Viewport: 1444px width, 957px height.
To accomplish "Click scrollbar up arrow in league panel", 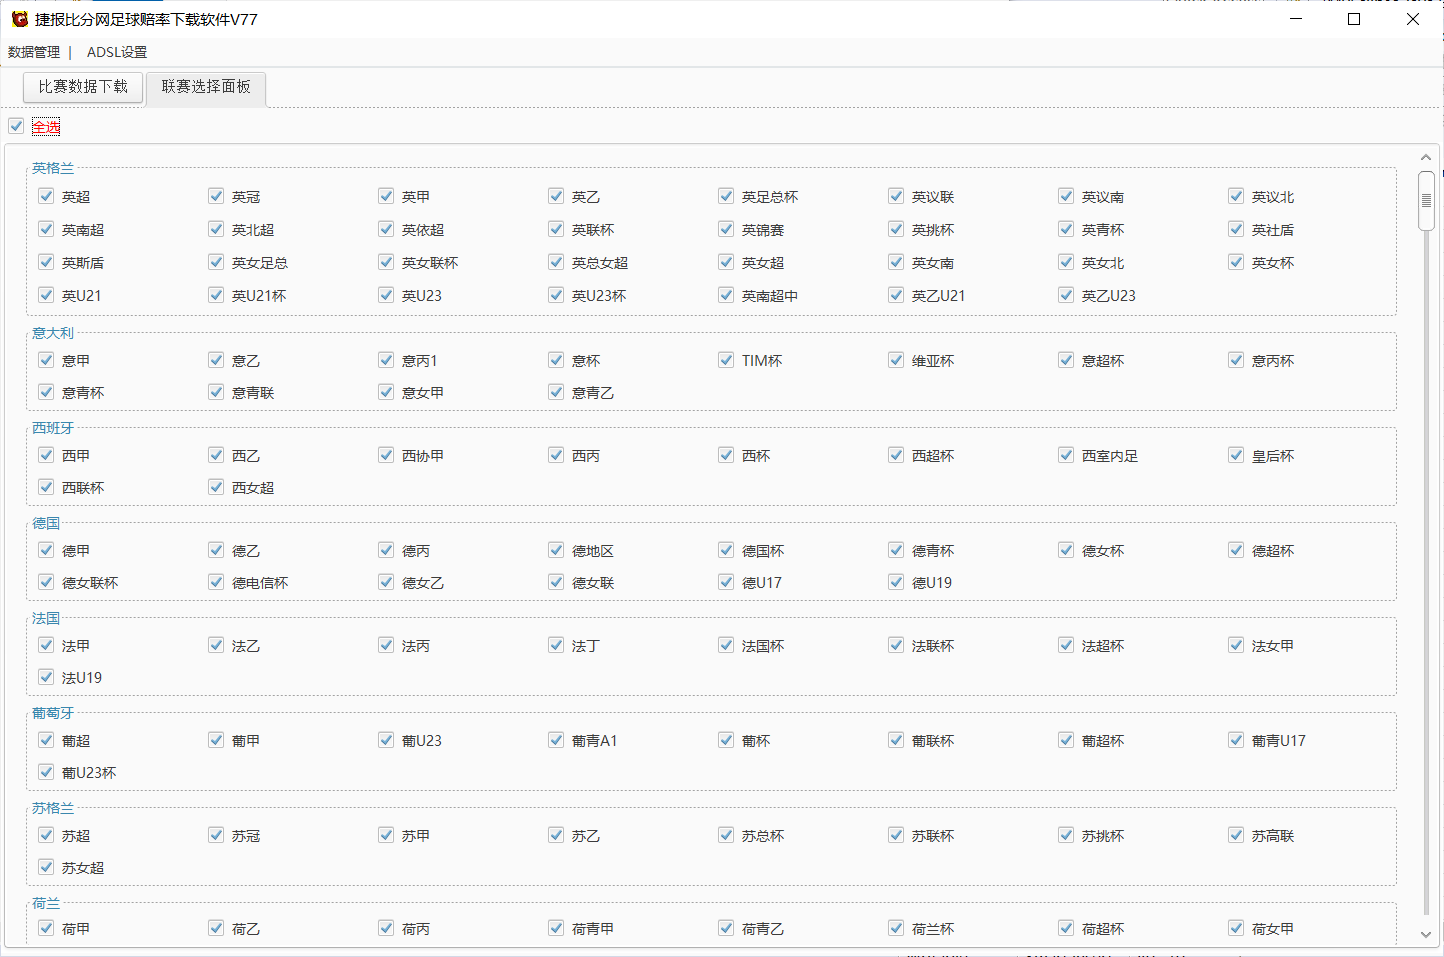I will [x=1426, y=158].
